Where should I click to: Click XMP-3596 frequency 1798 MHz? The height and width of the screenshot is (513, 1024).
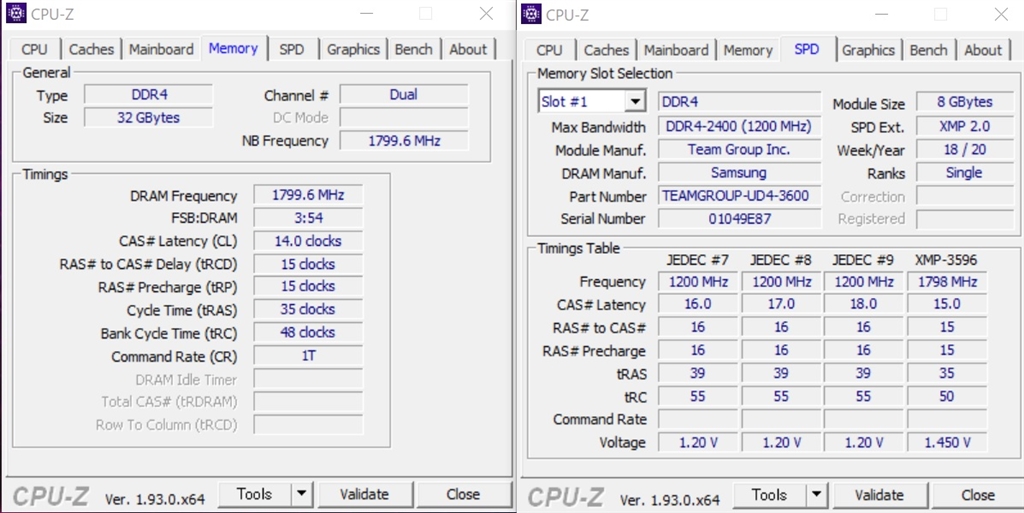pos(947,282)
